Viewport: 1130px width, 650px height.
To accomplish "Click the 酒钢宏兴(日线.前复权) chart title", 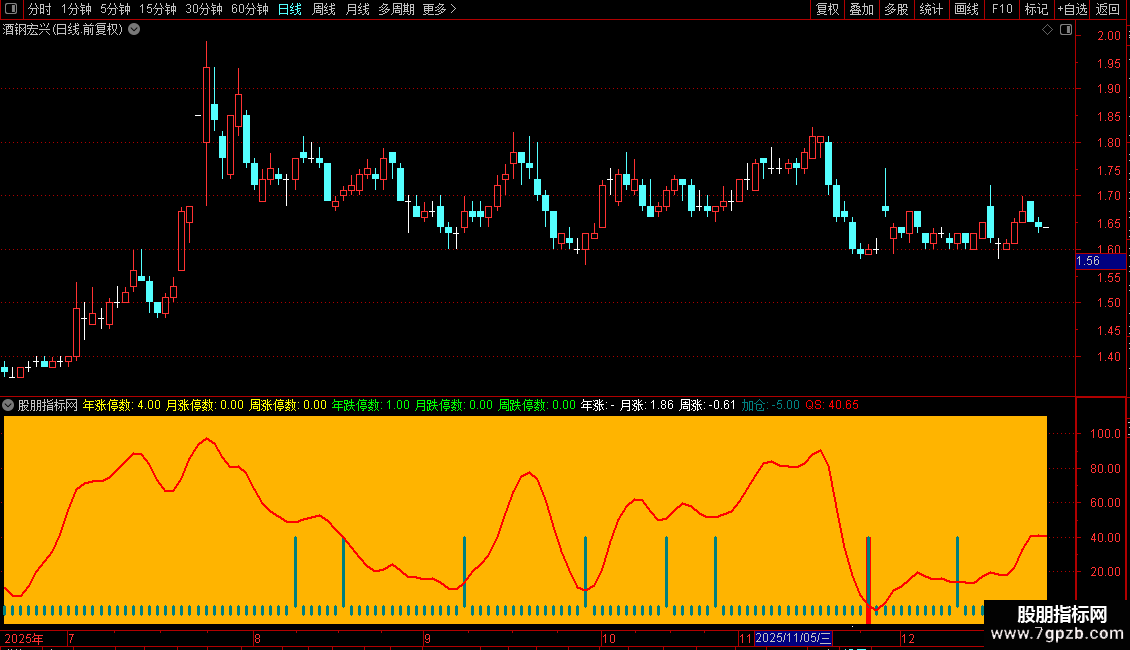I will (63, 30).
